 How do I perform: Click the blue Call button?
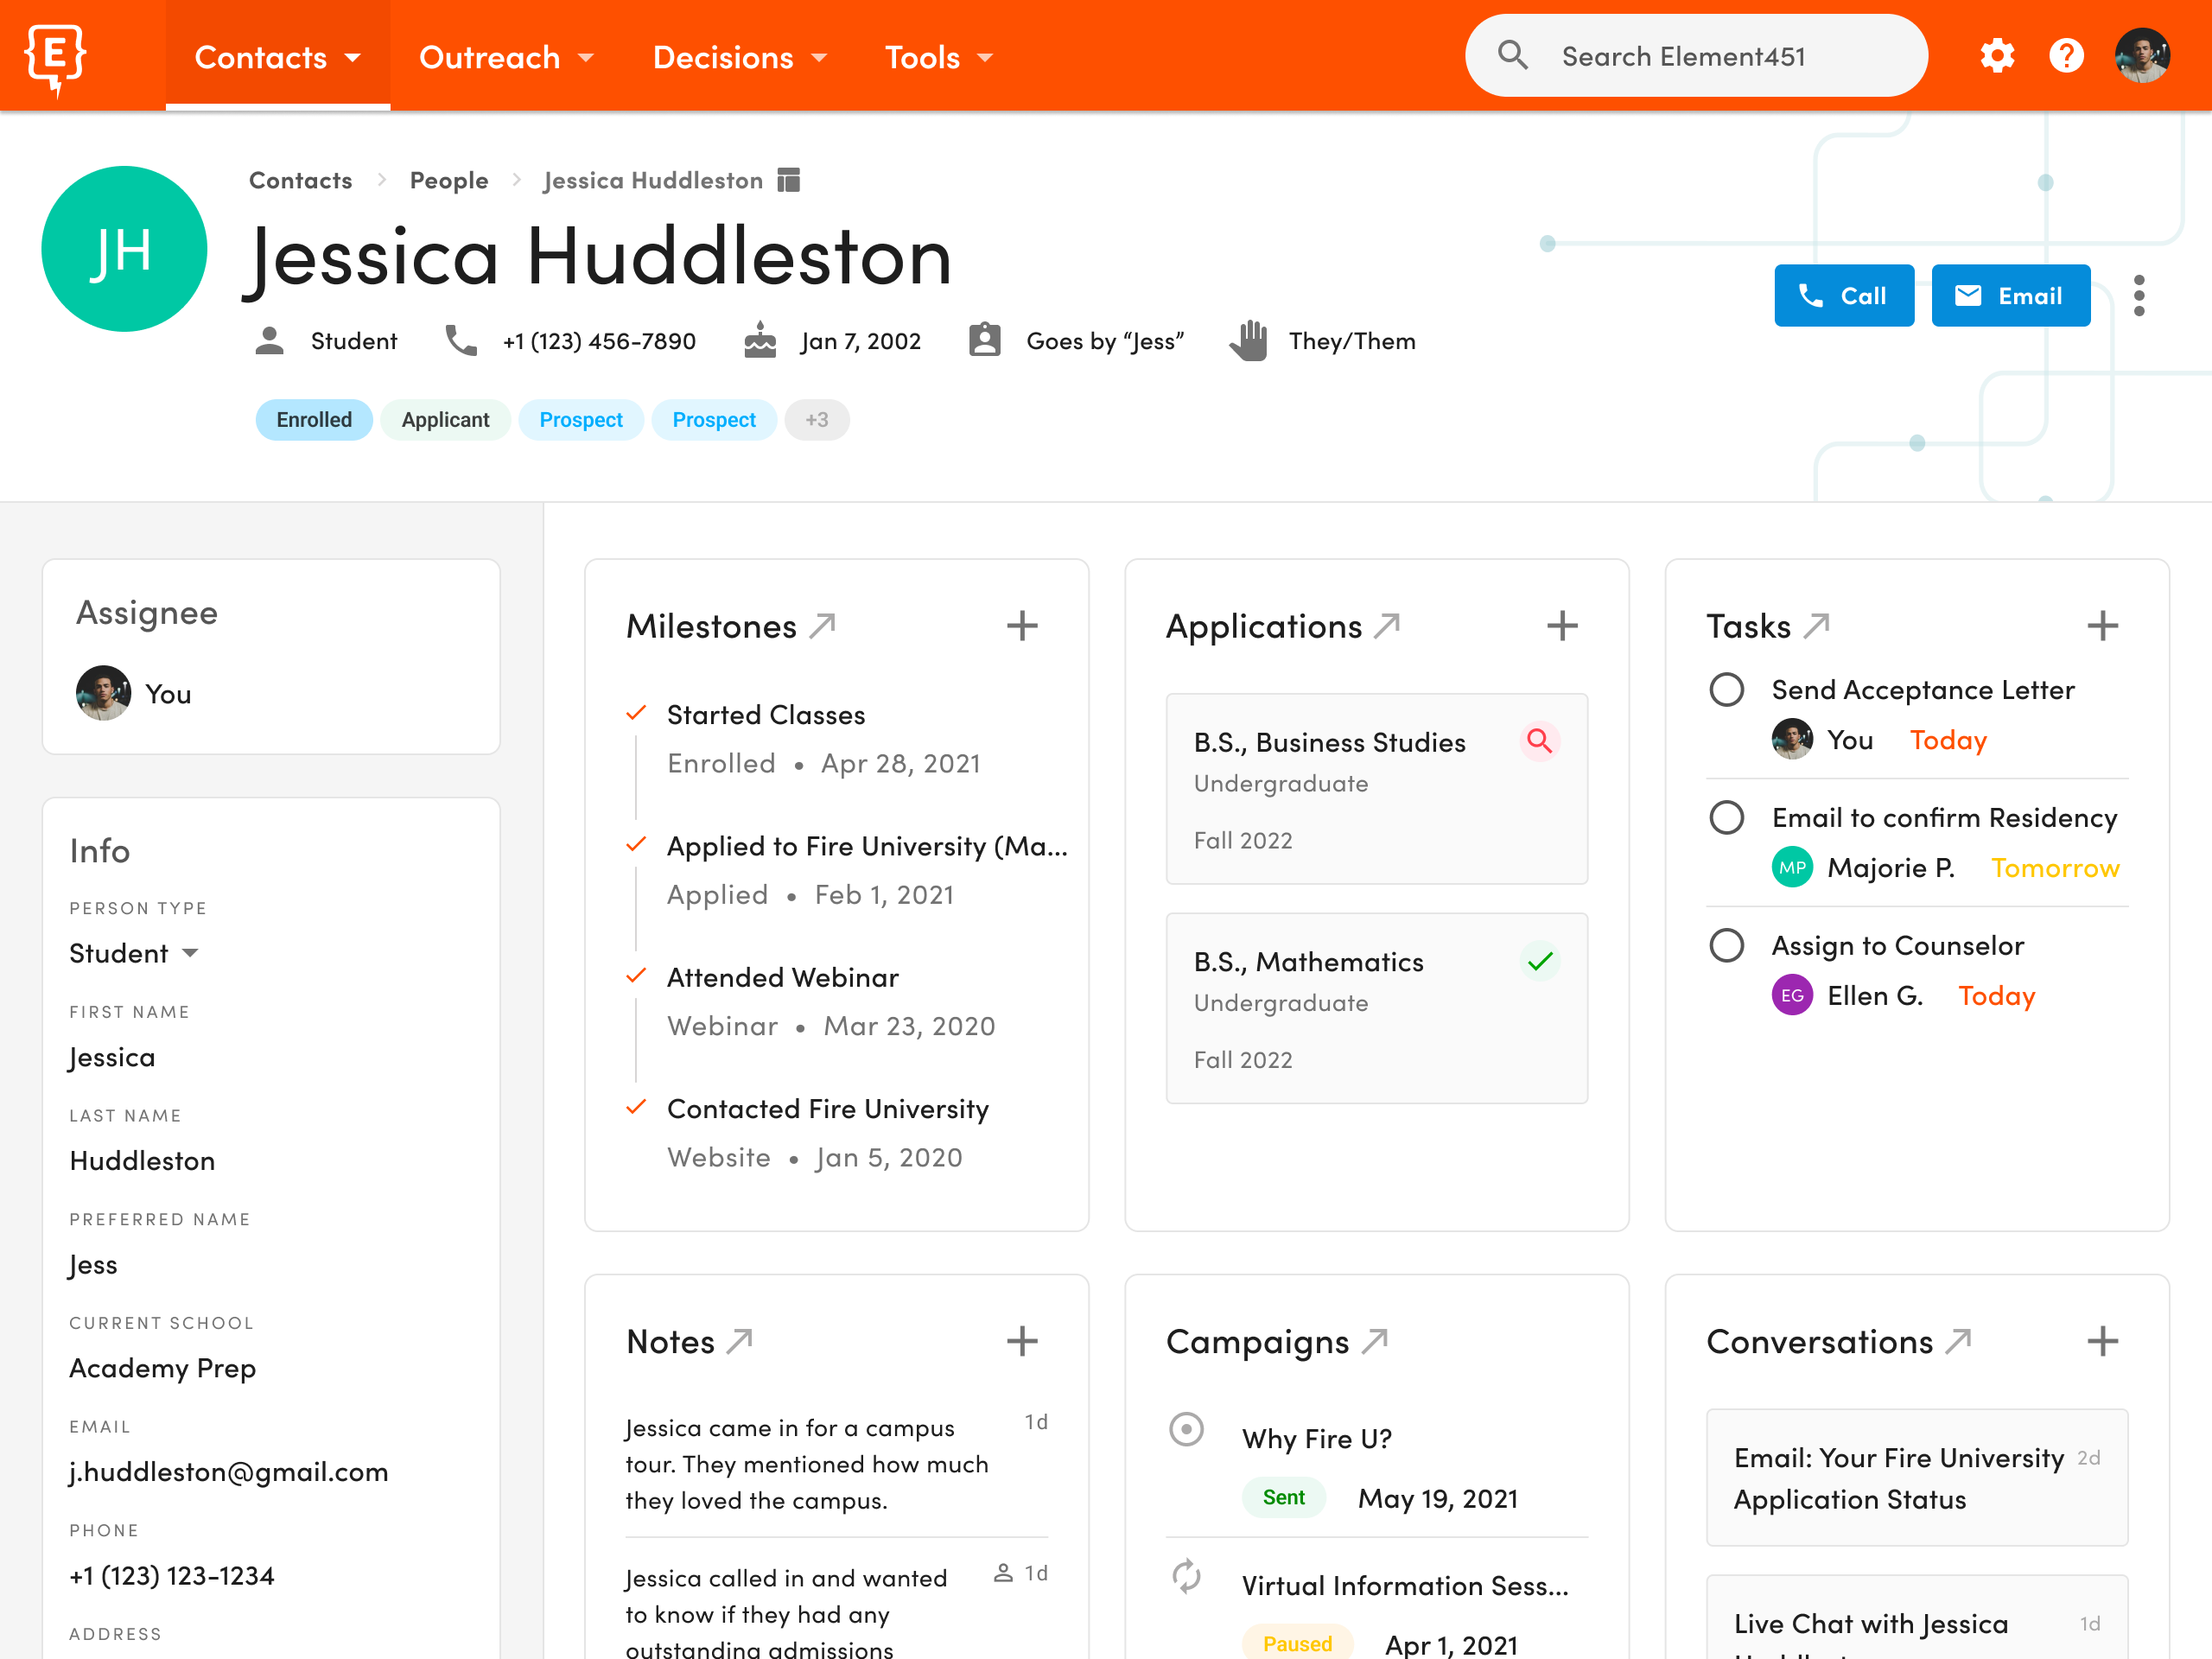click(1843, 296)
